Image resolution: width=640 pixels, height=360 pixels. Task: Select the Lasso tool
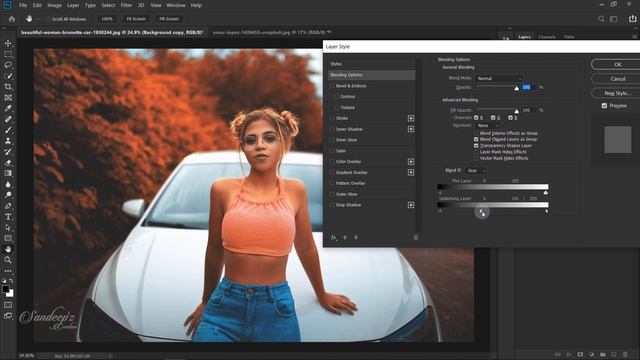8,65
